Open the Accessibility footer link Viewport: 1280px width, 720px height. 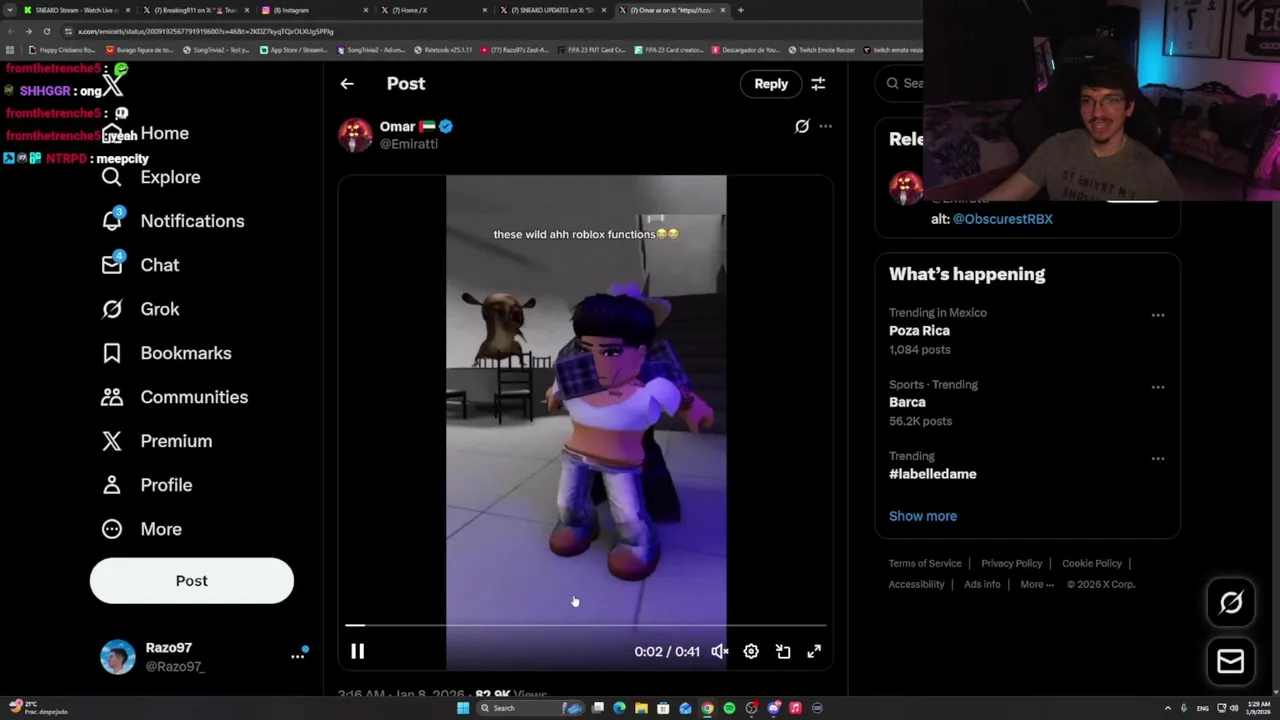916,584
